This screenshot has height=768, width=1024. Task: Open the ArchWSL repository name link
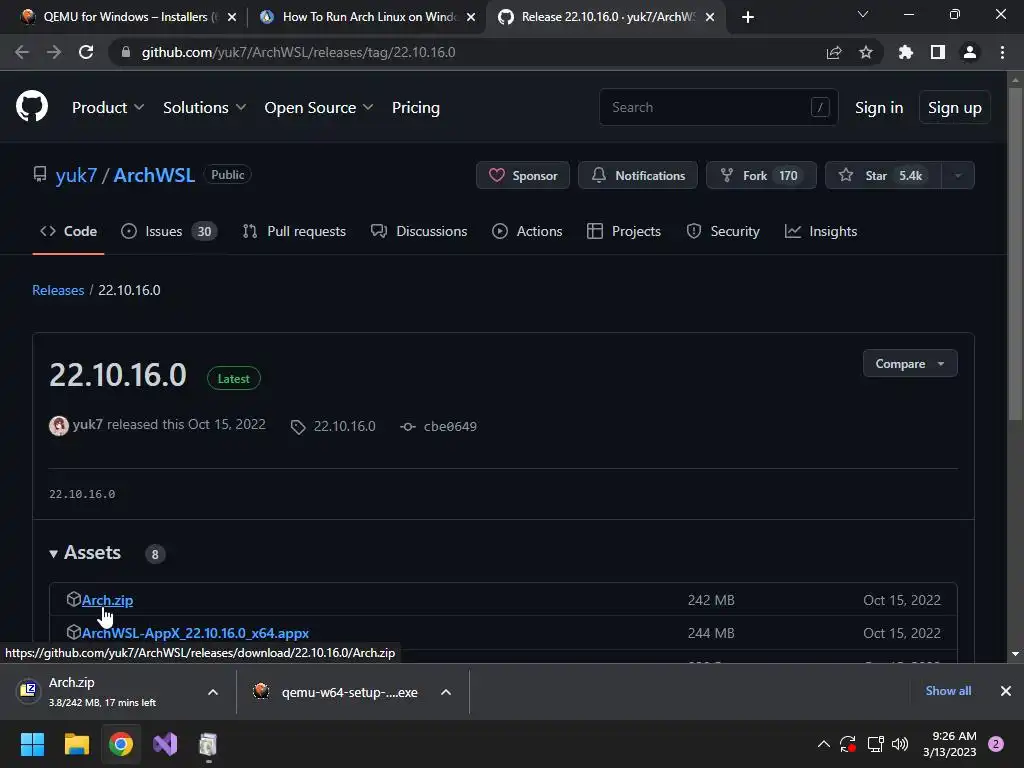pyautogui.click(x=154, y=175)
